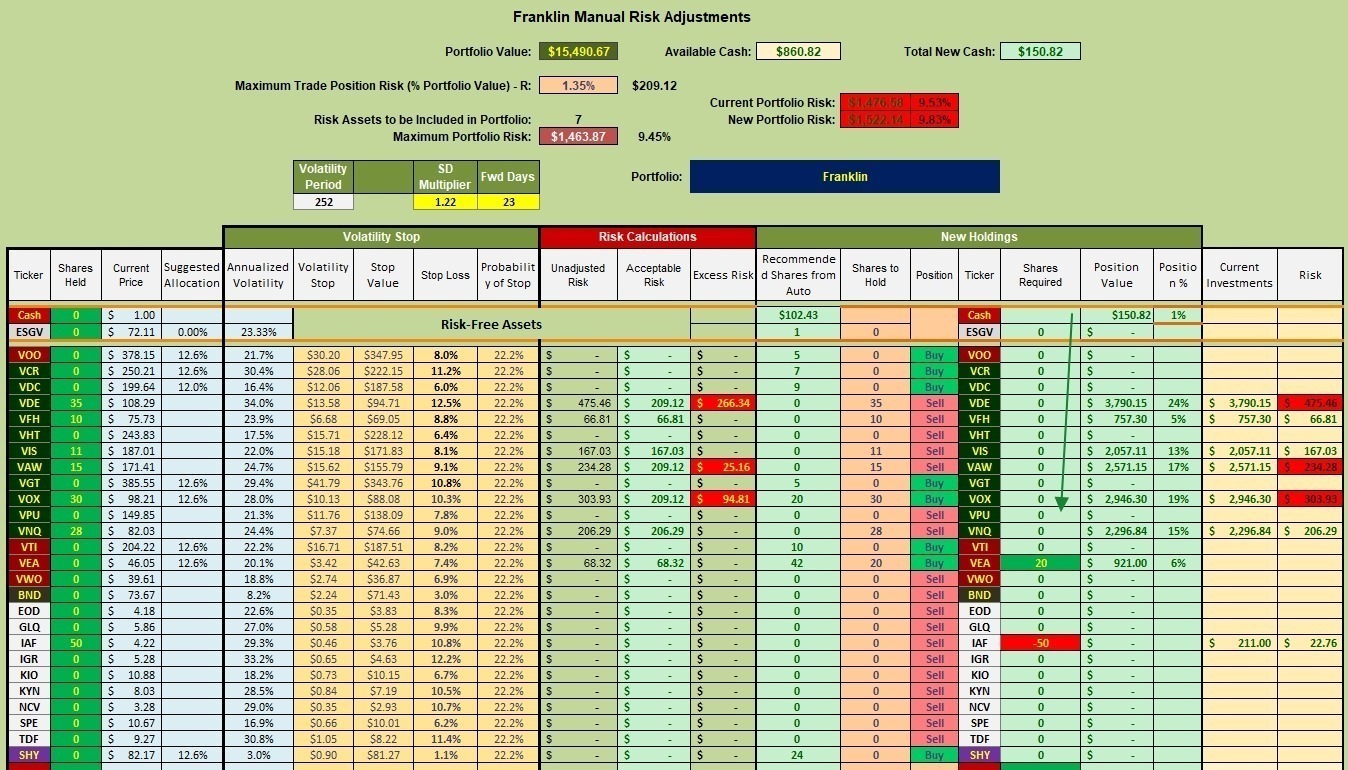Image resolution: width=1348 pixels, height=770 pixels.
Task: Select the red Risk Calculations section header
Action: click(x=647, y=237)
